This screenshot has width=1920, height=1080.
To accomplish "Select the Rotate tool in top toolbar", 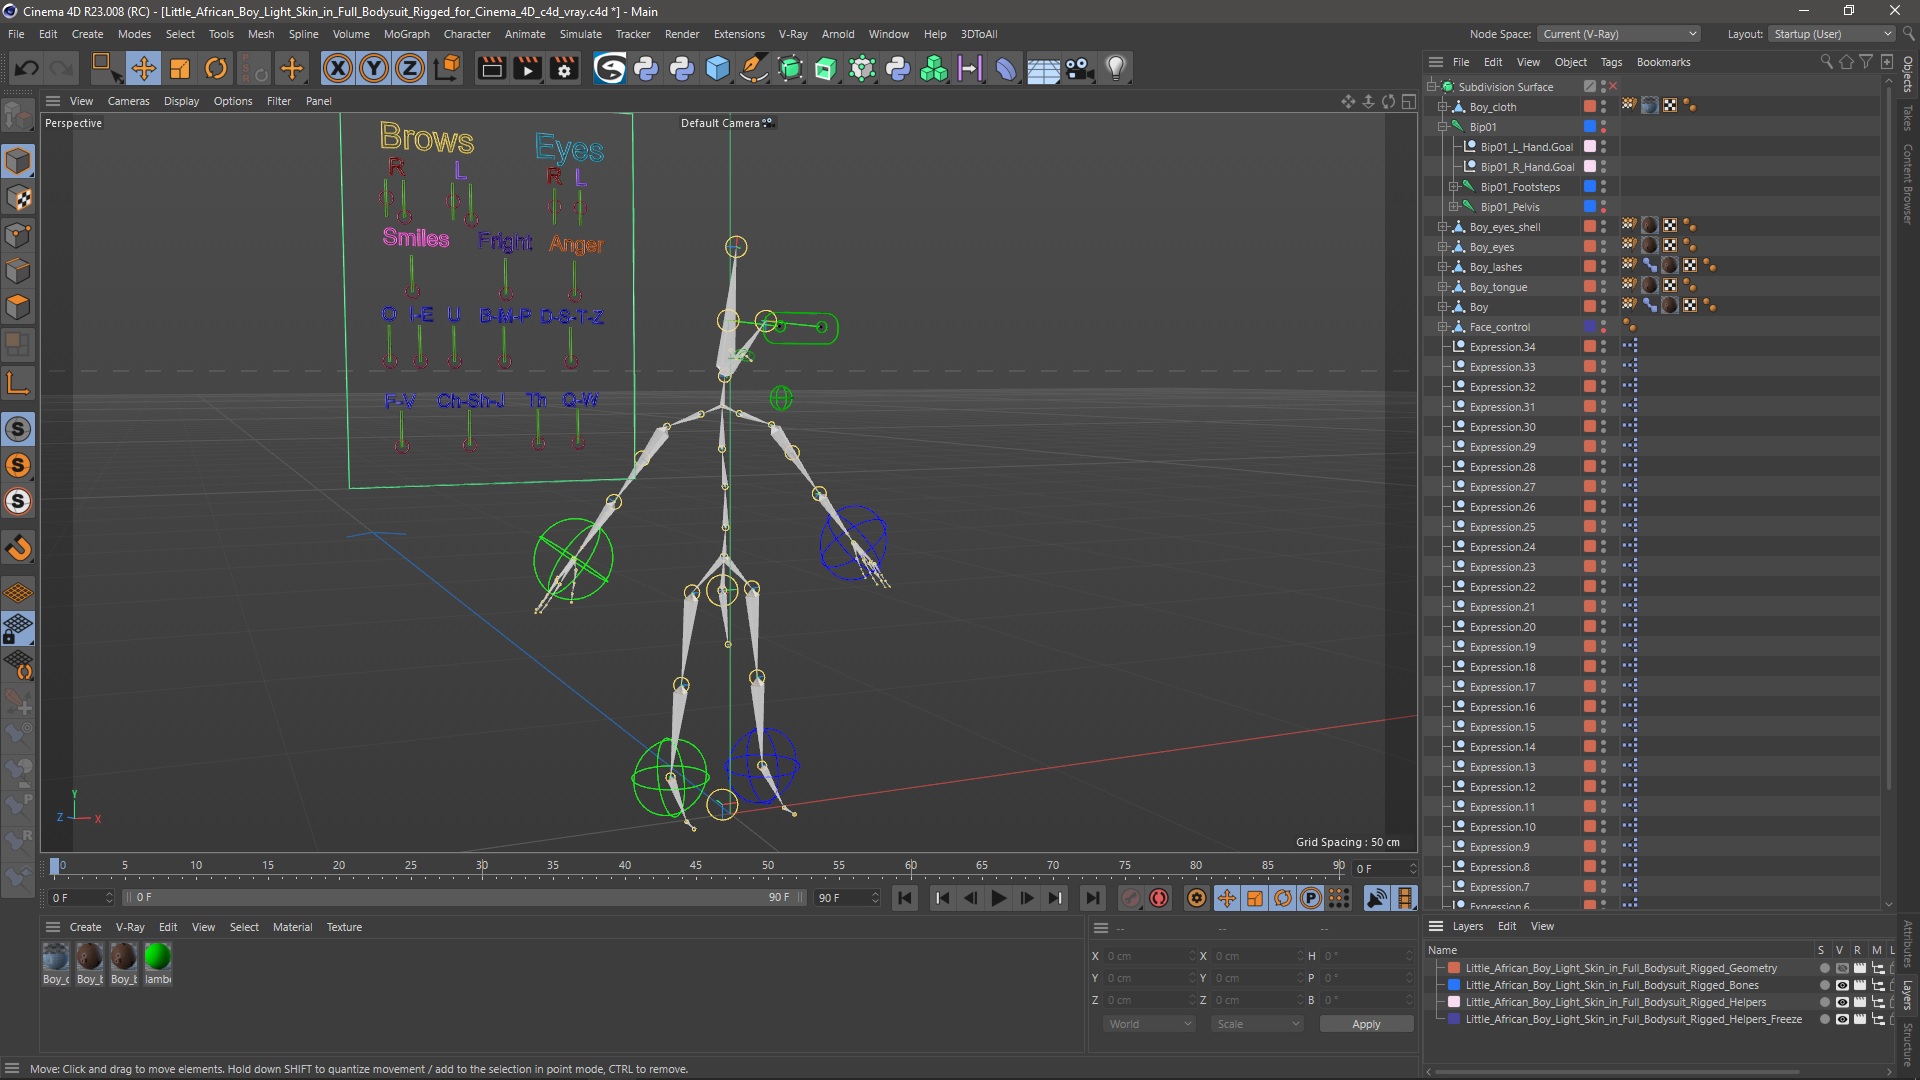I will (x=216, y=68).
